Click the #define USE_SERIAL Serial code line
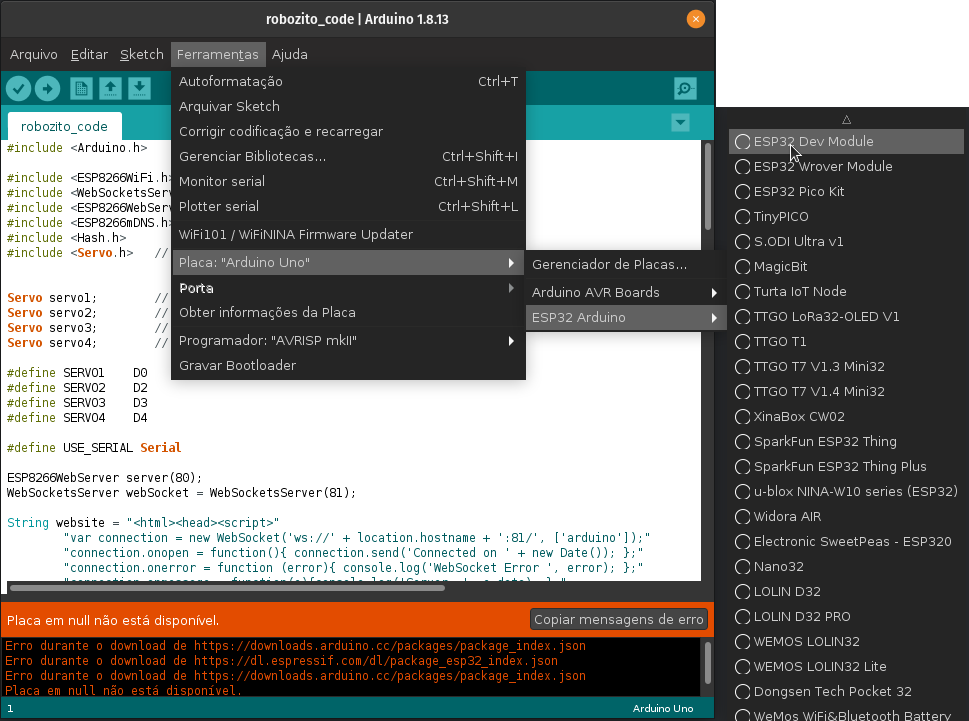Screen dimensions: 969x721 click(x=94, y=448)
